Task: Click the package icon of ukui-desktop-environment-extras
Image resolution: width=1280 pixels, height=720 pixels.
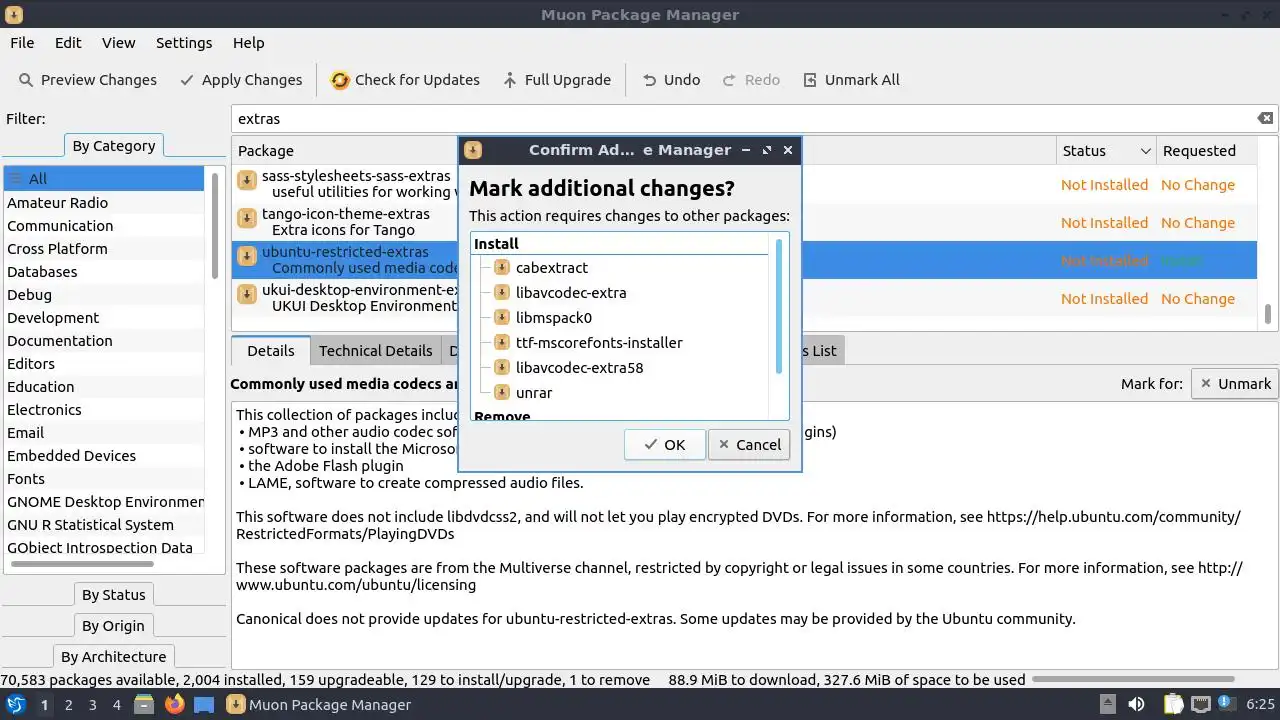Action: tap(246, 295)
